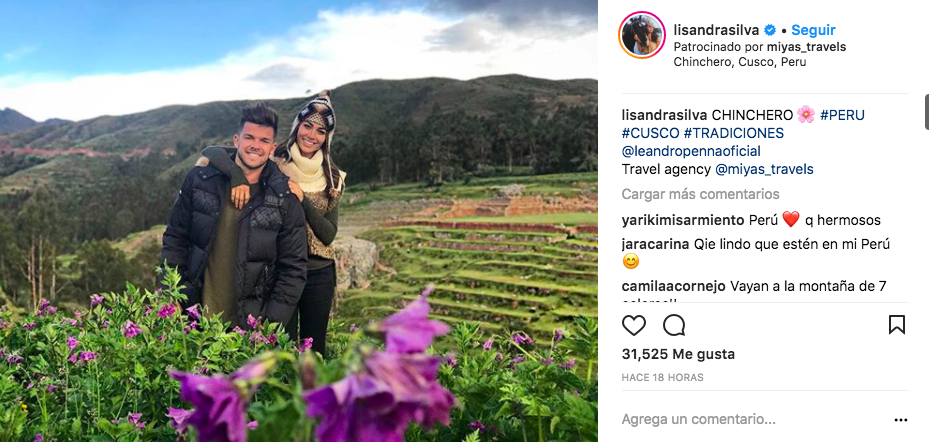Follow the account with Seguir
Viewport: 929px width, 442px height.
[813, 30]
